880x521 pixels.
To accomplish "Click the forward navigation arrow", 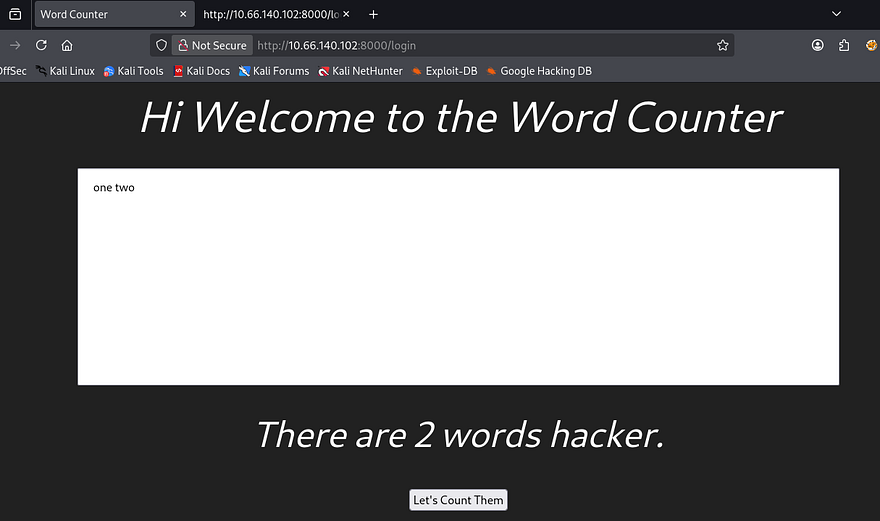I will coord(14,45).
